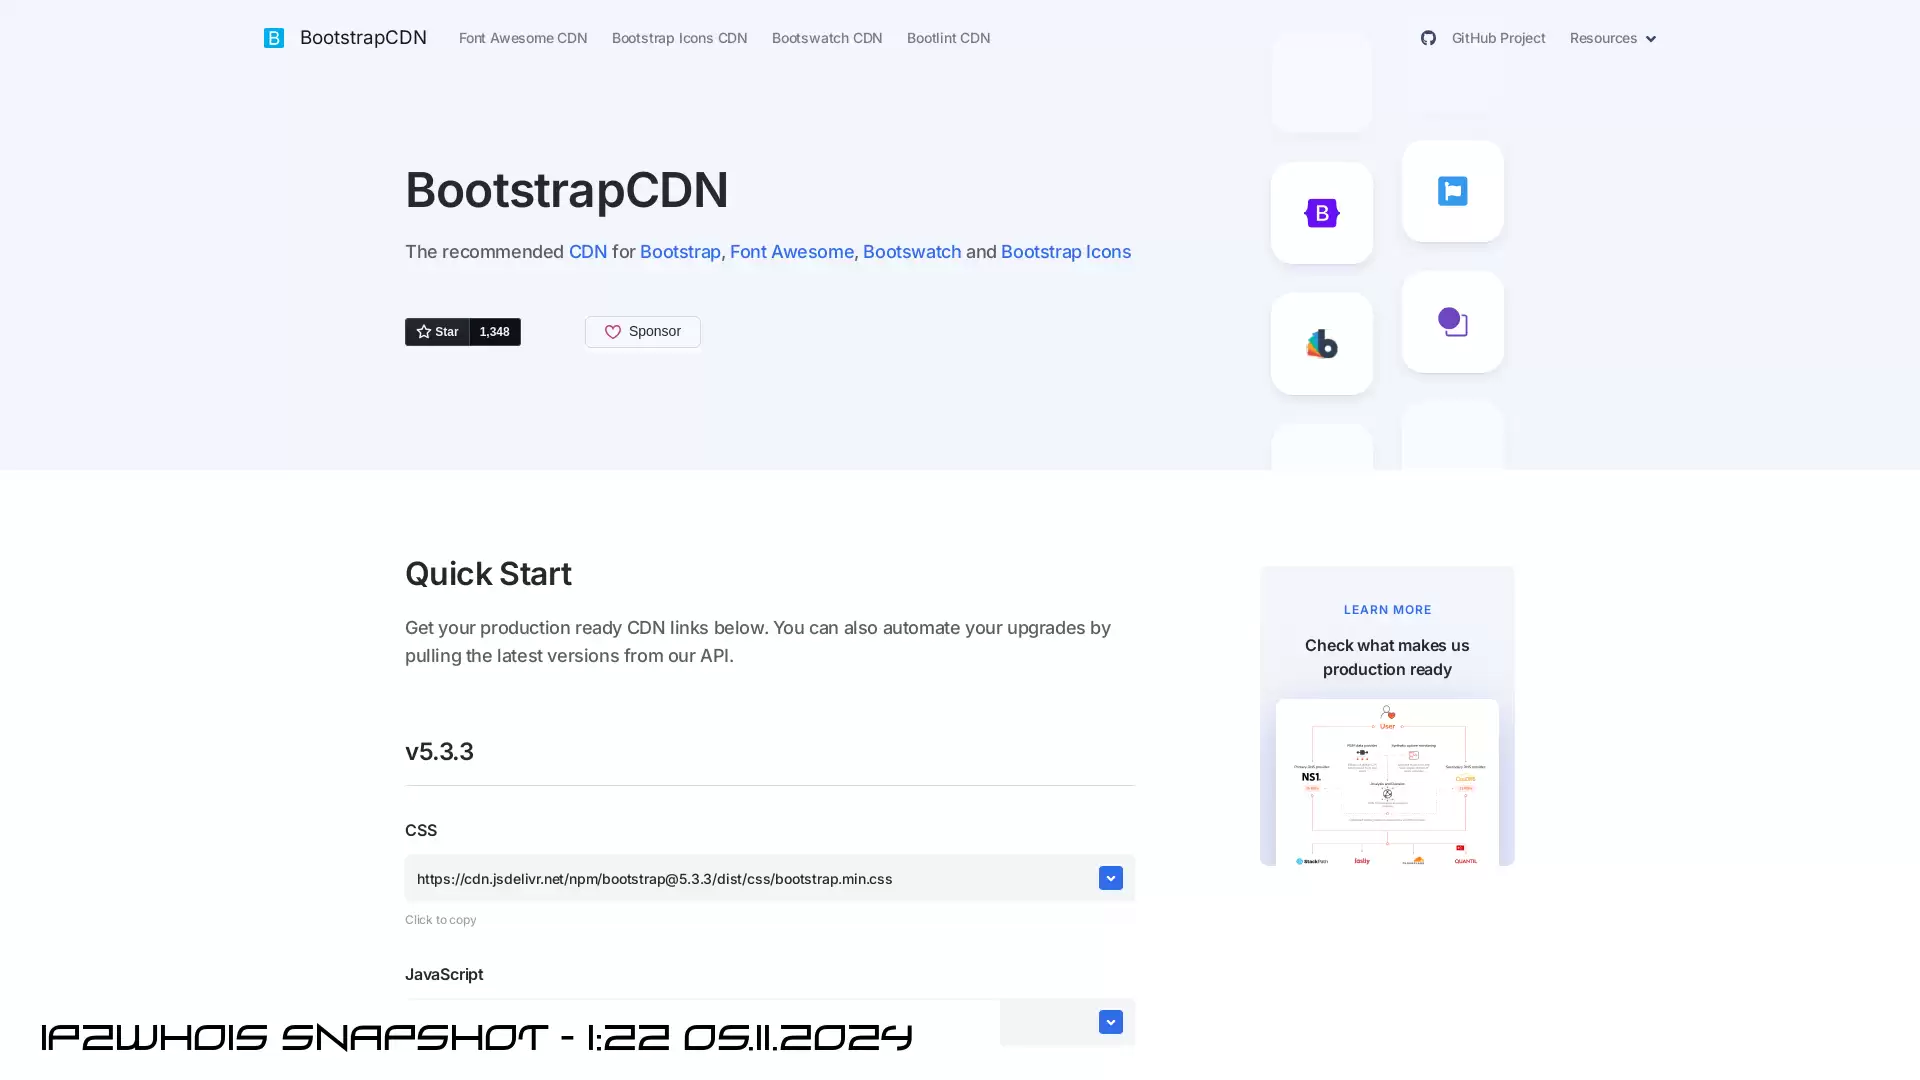Click the Sponsor button
Viewport: 1920px width, 1080px height.
[643, 332]
